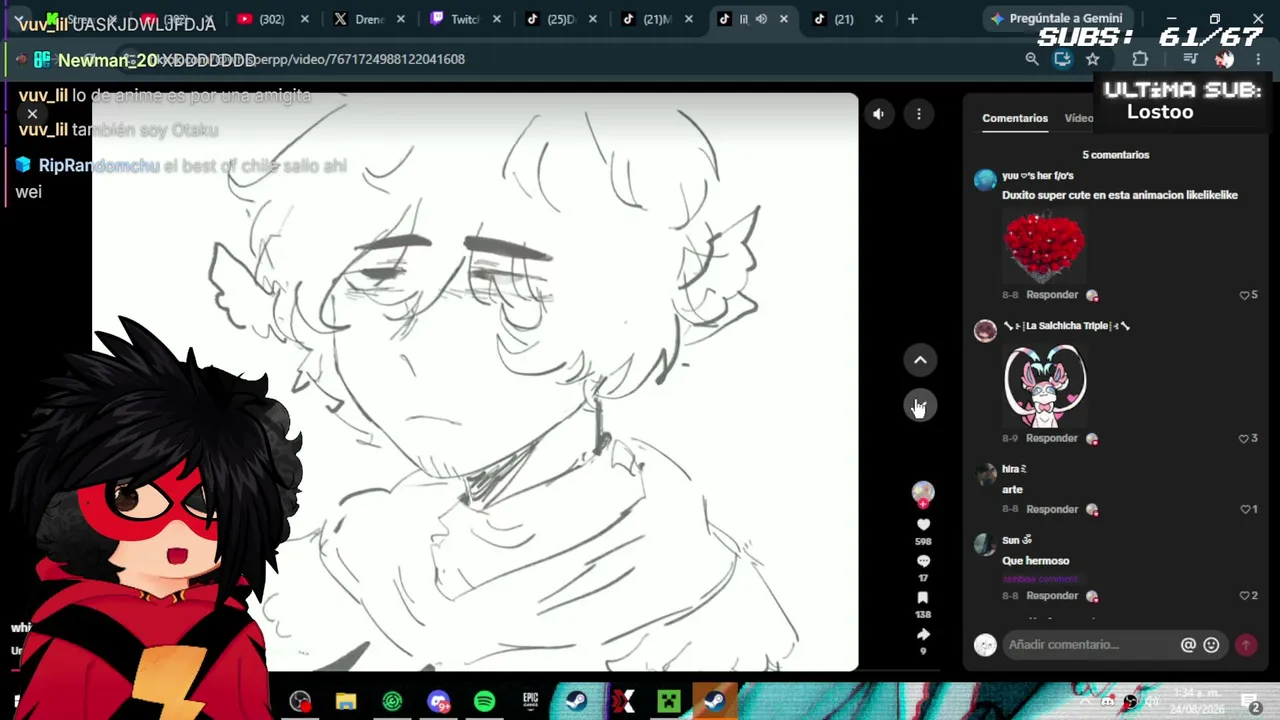Image resolution: width=1280 pixels, height=720 pixels.
Task: Bookmark this page with the star icon
Action: coord(1093,59)
